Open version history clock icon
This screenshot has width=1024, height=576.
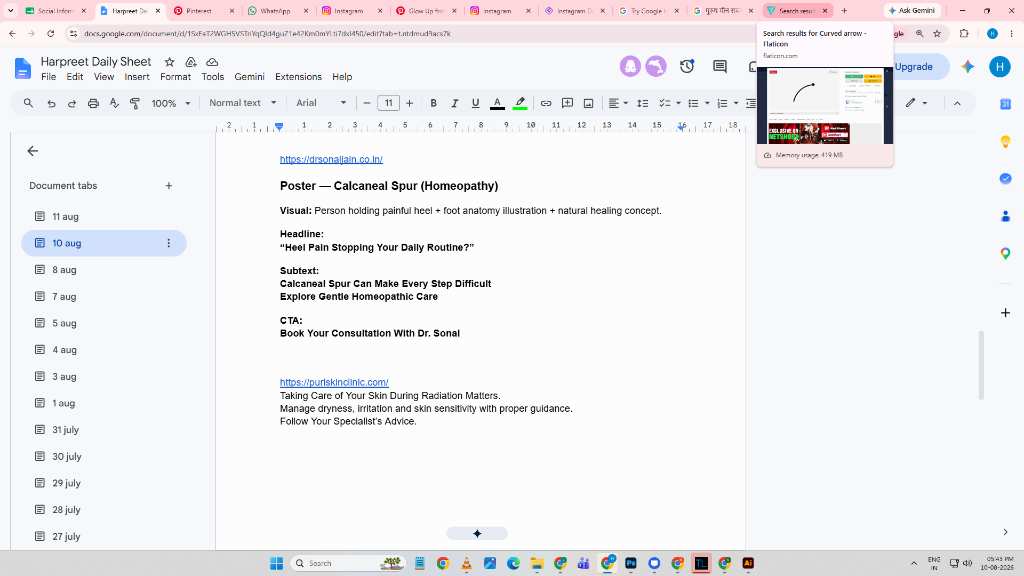coord(686,67)
